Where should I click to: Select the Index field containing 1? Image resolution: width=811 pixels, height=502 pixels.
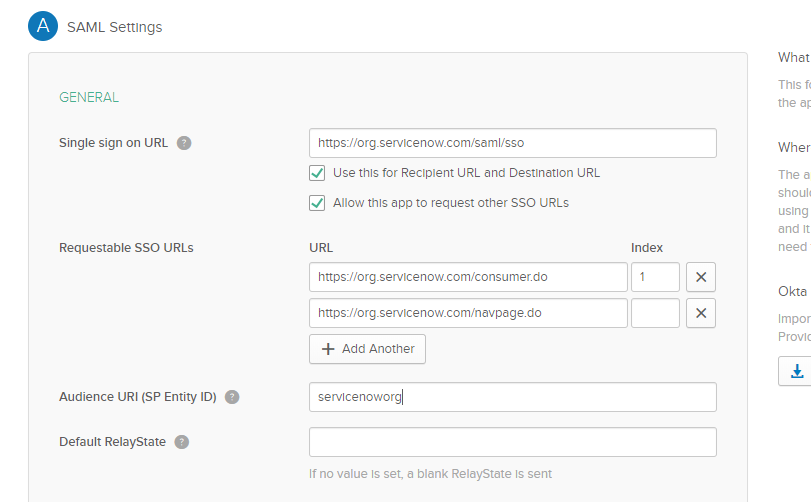pyautogui.click(x=655, y=277)
